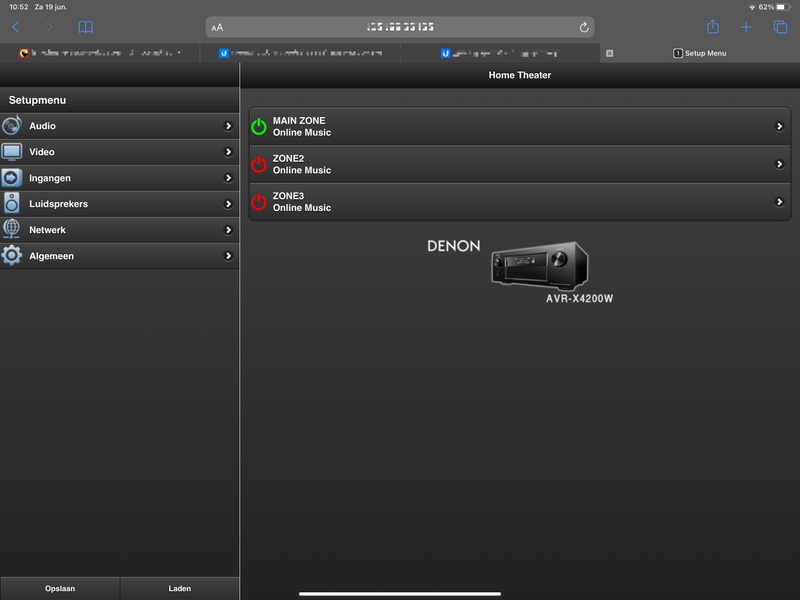Open MAIN ZONE details chevron

(779, 127)
